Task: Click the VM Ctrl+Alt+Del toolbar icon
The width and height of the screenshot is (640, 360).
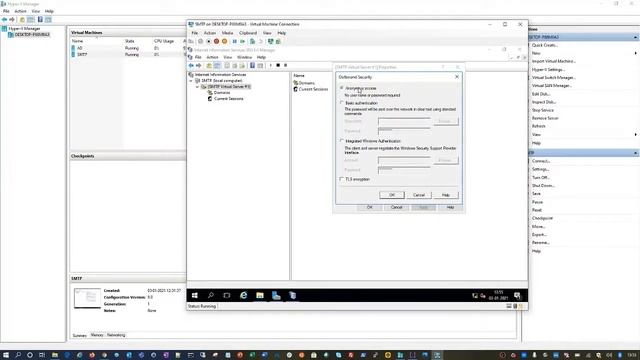Action: tap(191, 42)
